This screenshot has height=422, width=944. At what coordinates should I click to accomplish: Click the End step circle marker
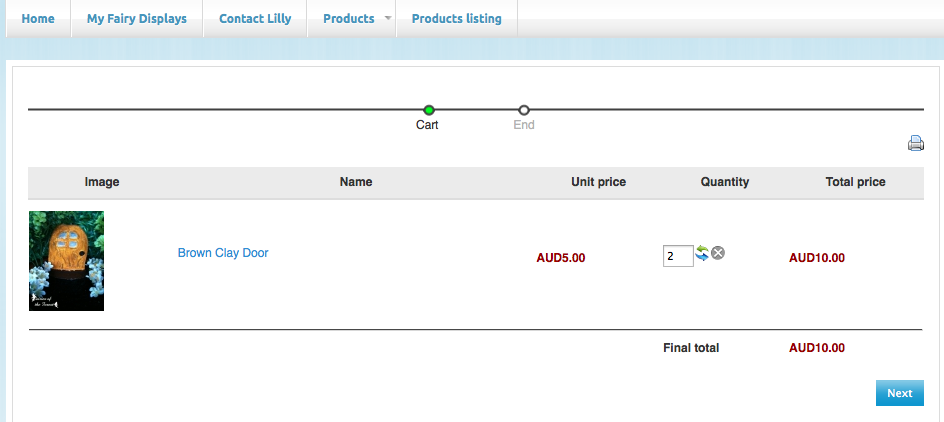click(x=524, y=110)
